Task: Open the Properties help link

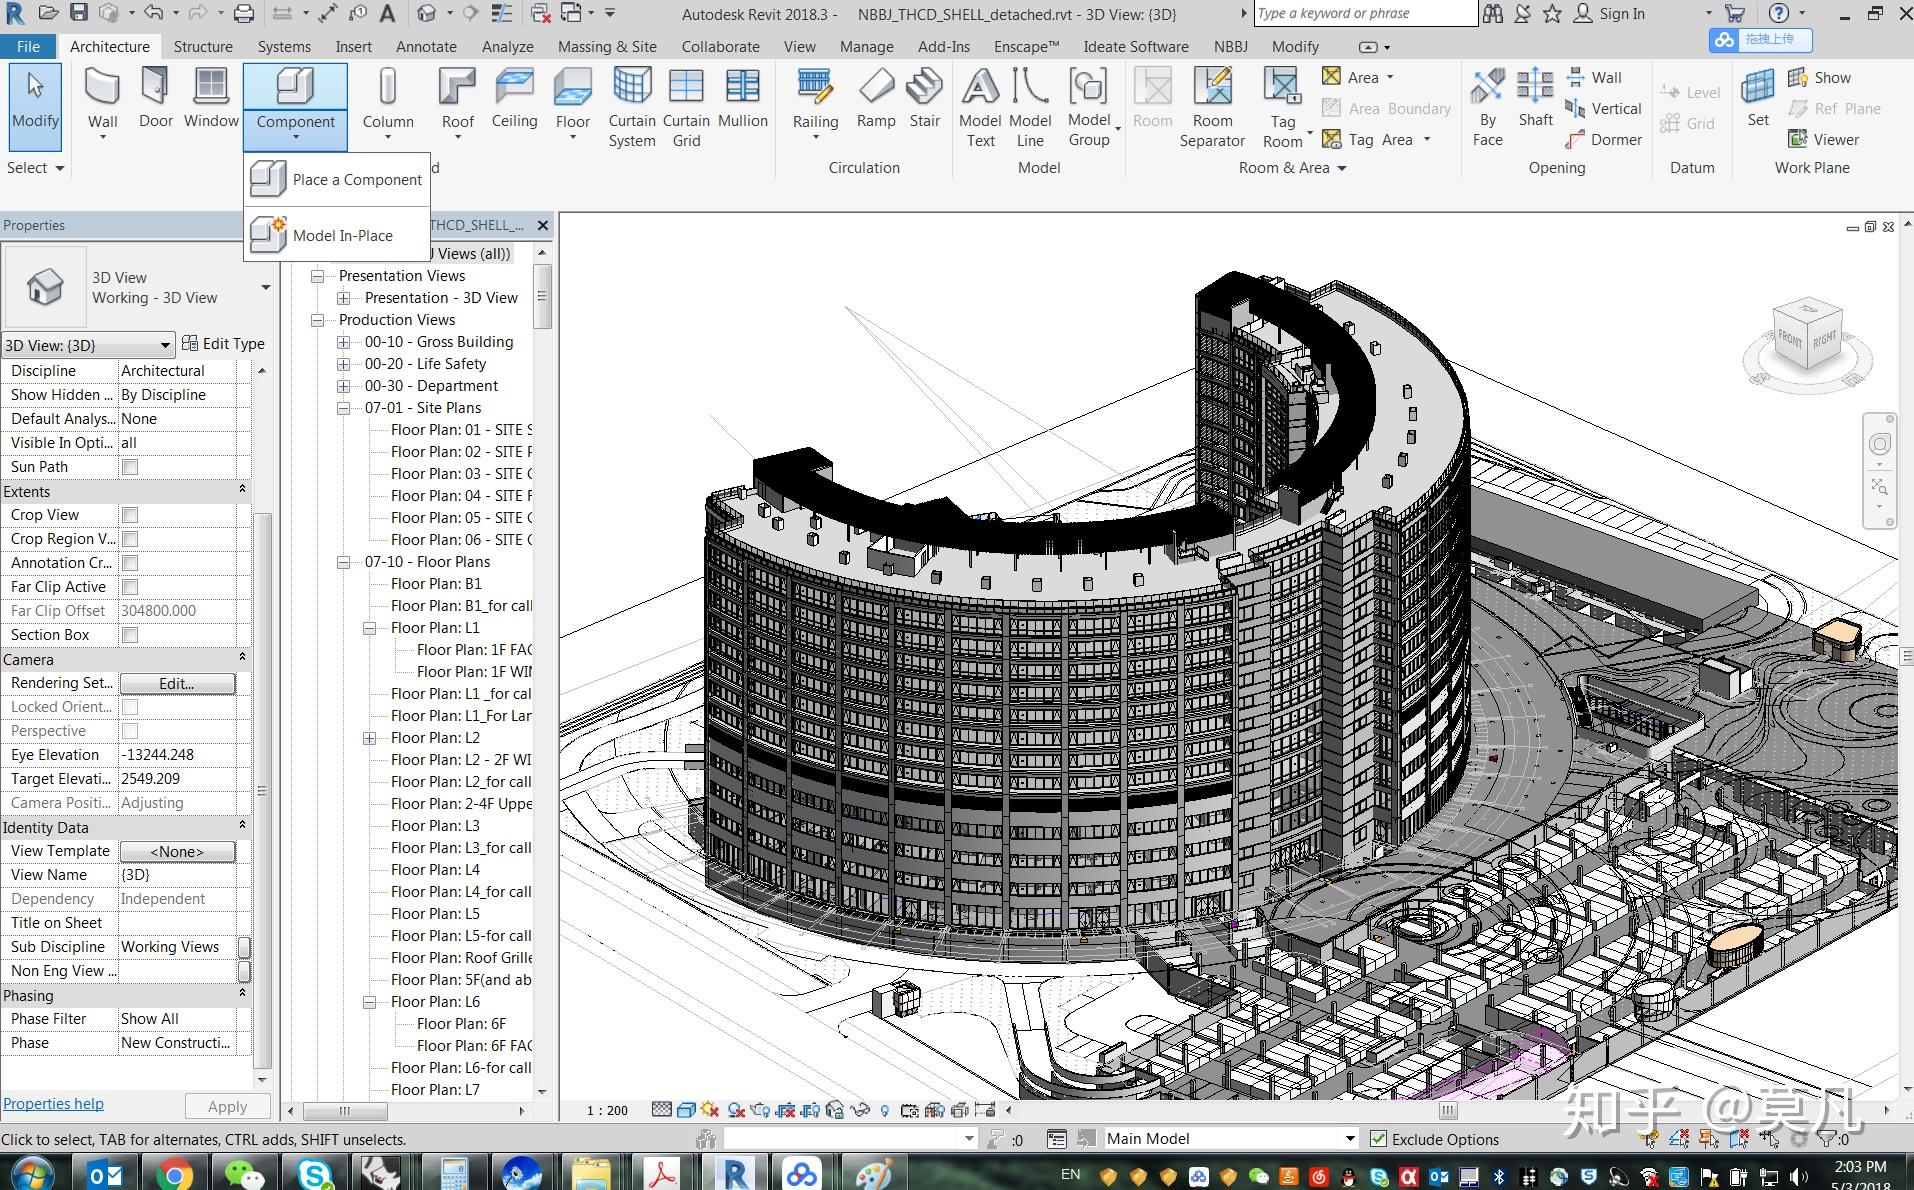Action: (x=53, y=1104)
